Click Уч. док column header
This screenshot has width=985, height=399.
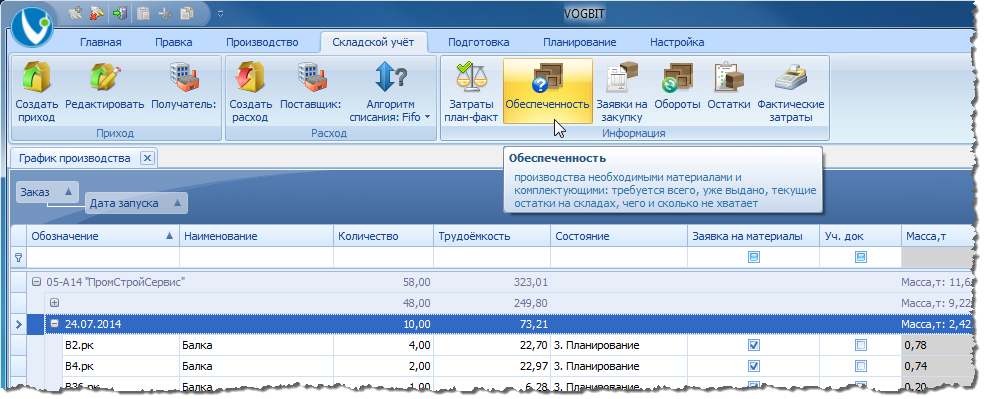point(860,236)
